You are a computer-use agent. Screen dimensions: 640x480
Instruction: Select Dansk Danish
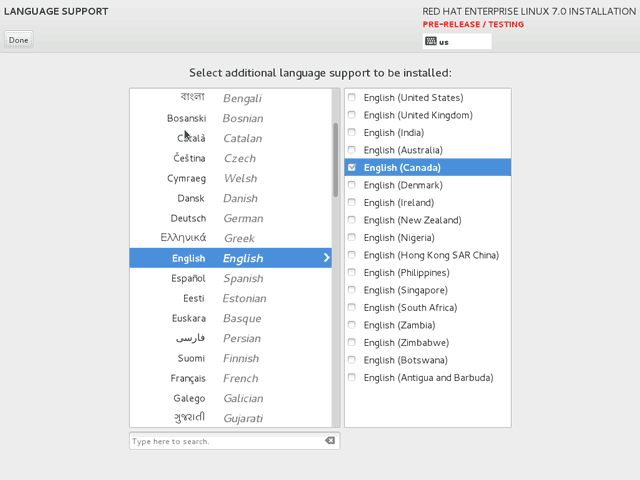pyautogui.click(x=231, y=198)
